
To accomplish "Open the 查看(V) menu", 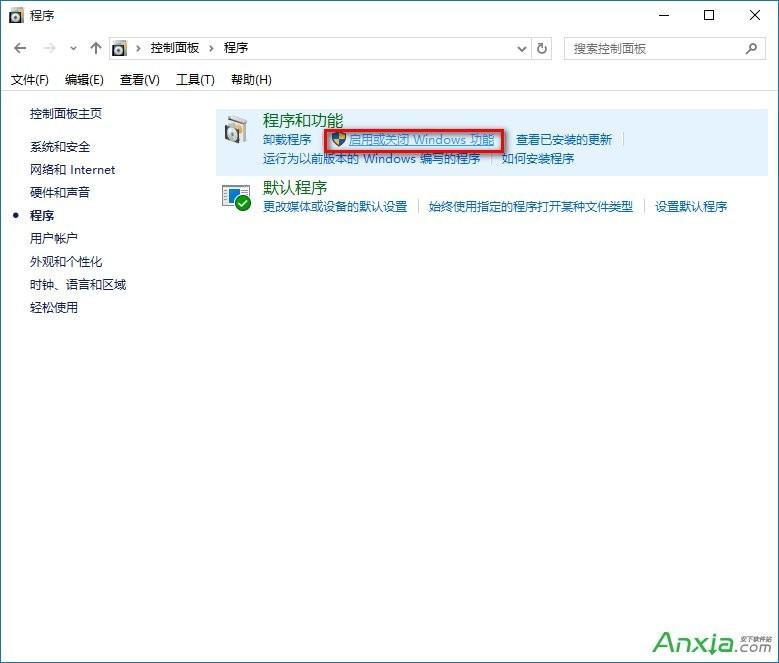I will click(x=140, y=80).
